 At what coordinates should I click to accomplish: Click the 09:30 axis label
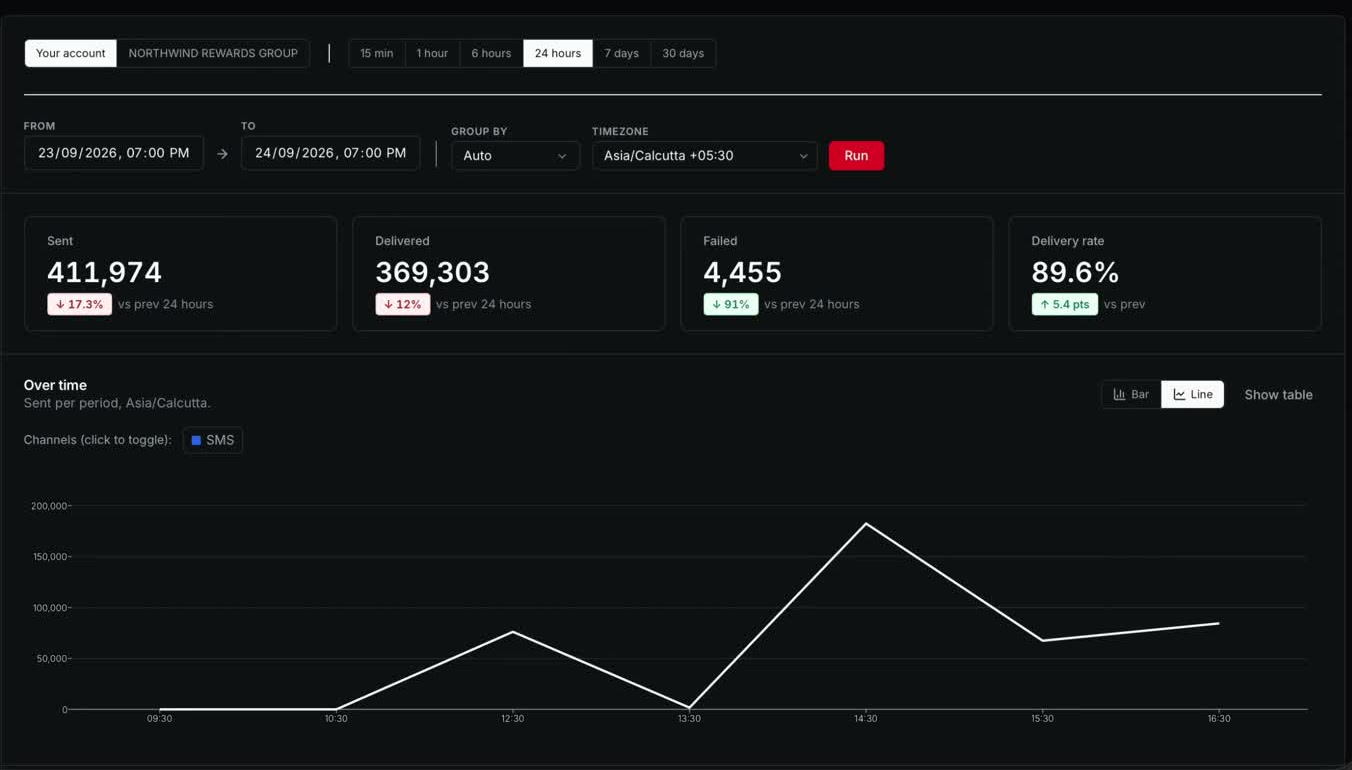coord(160,719)
